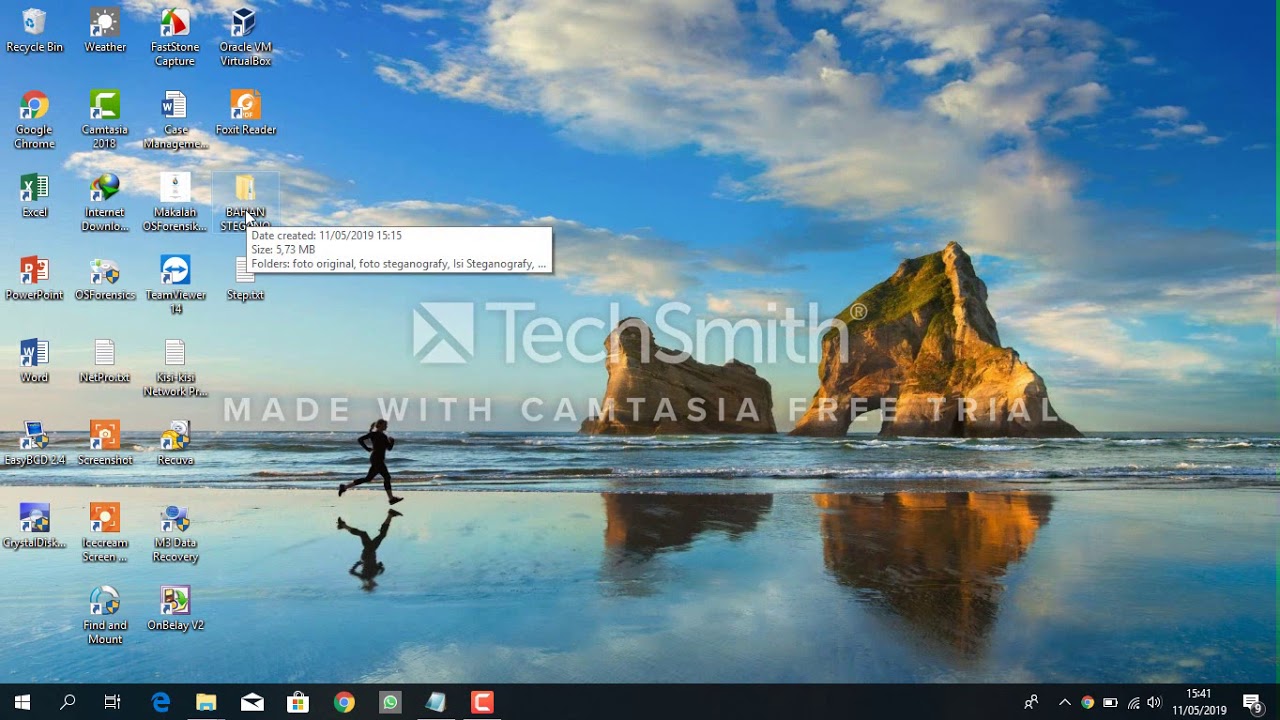Screen dimensions: 1280x720
Task: Select the OSForensics desktop shortcut
Action: 105,279
